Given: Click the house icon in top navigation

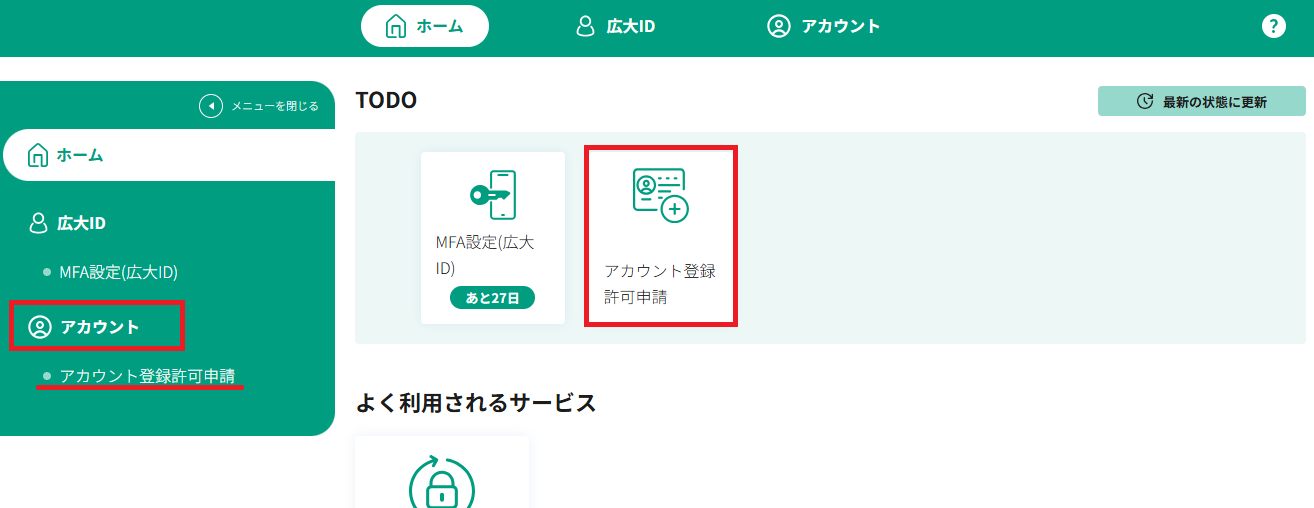Looking at the screenshot, I should coord(396,26).
